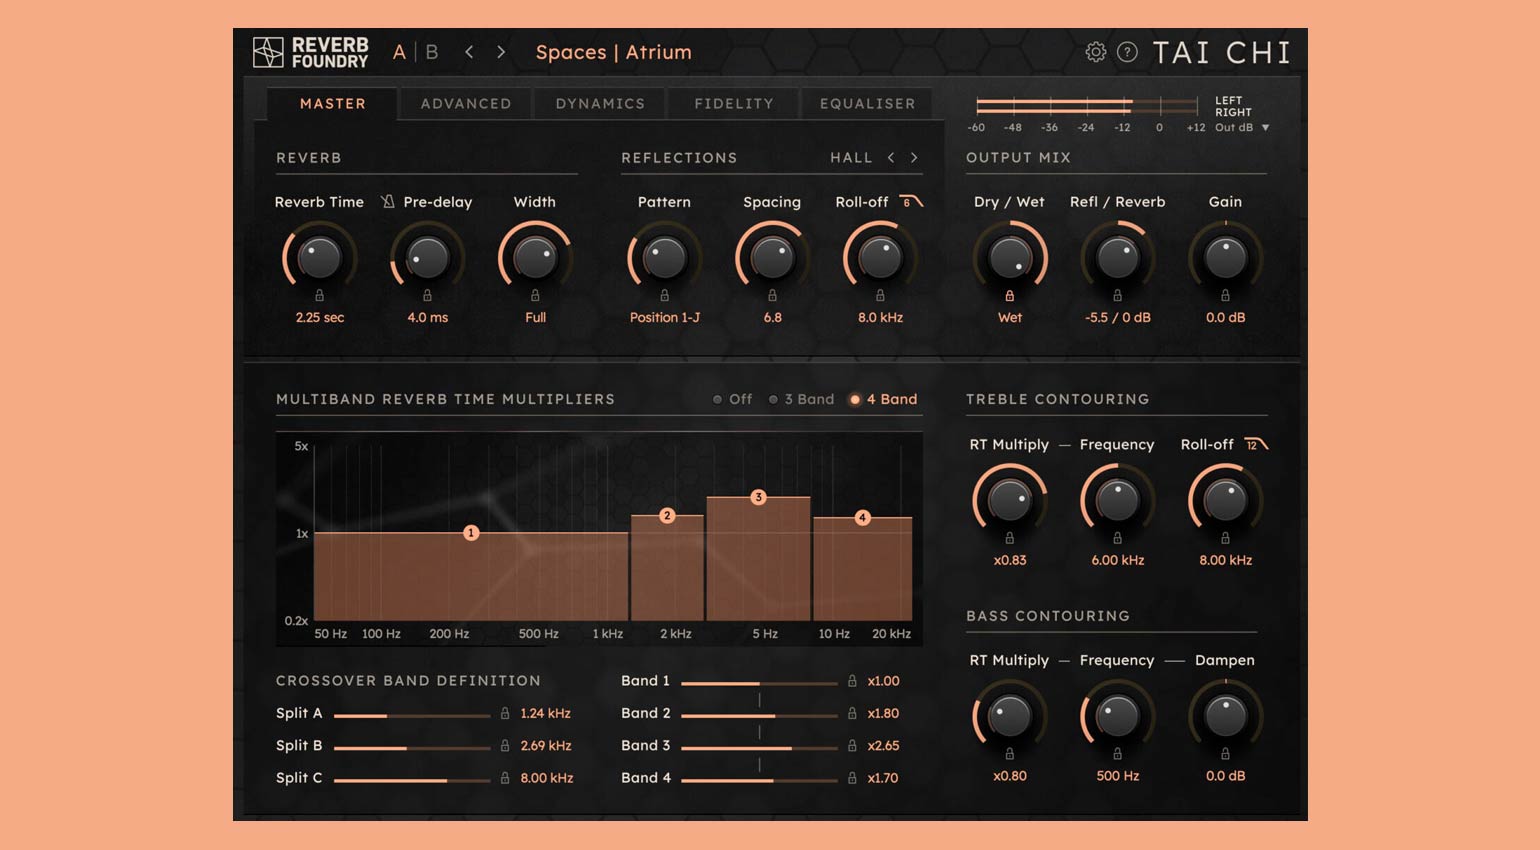The height and width of the screenshot is (850, 1540).
Task: Toggle the lock under Reverb Time knob
Action: [320, 295]
